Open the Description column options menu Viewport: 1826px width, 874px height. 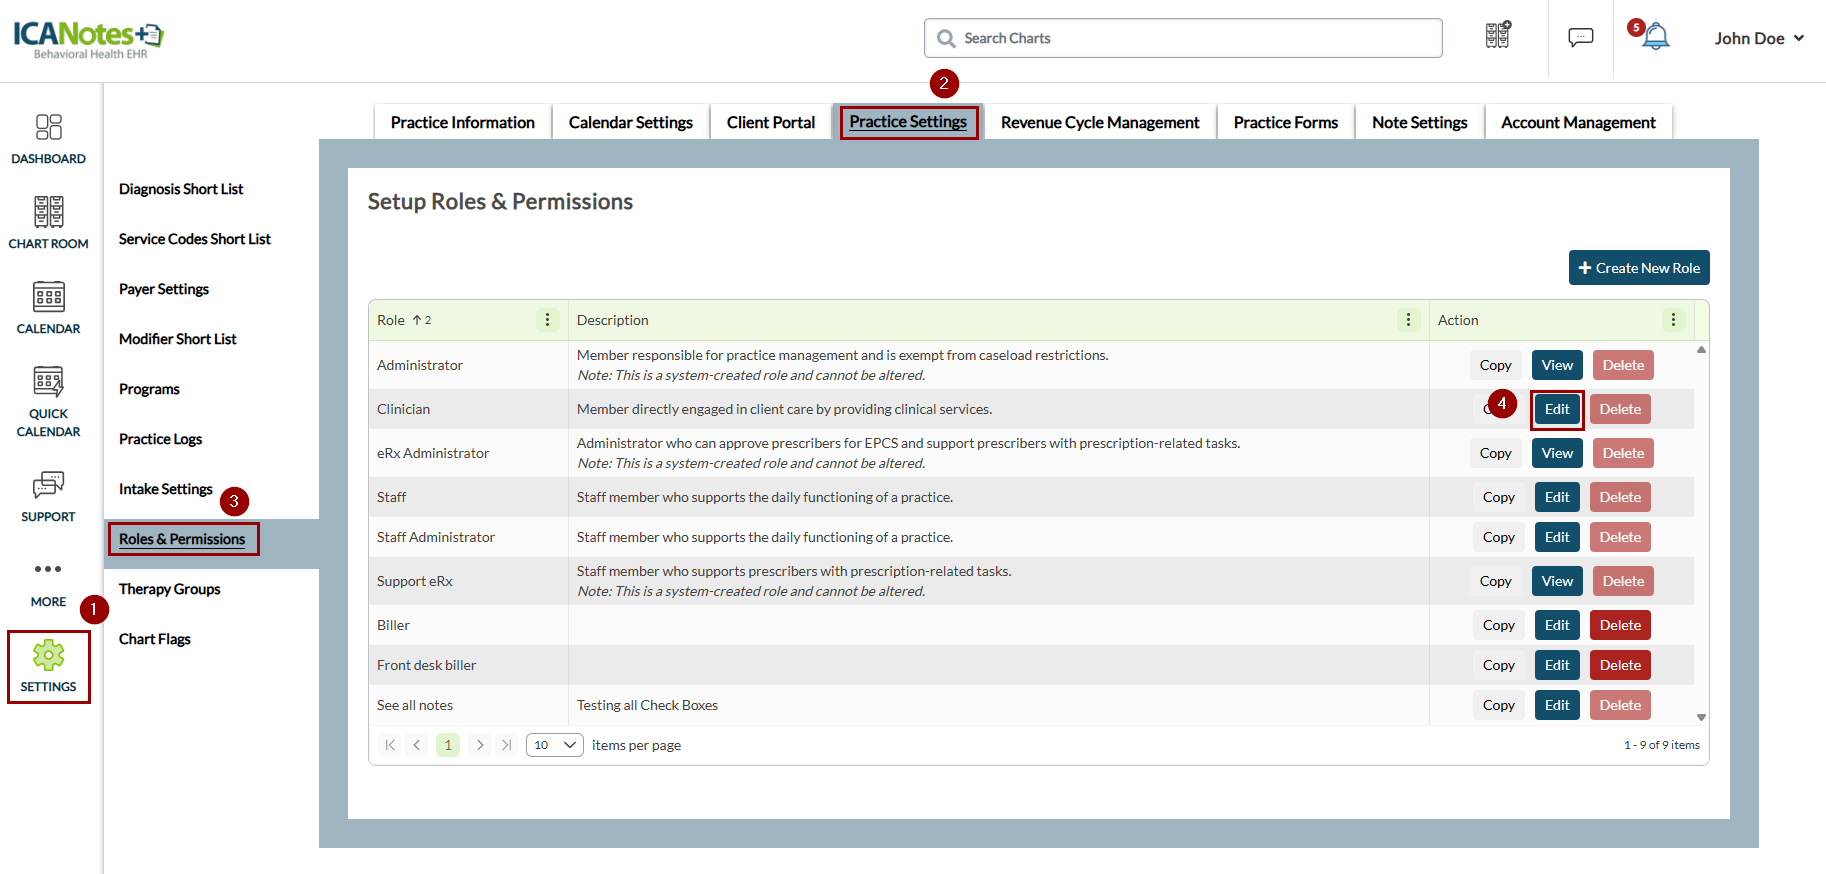1408,320
